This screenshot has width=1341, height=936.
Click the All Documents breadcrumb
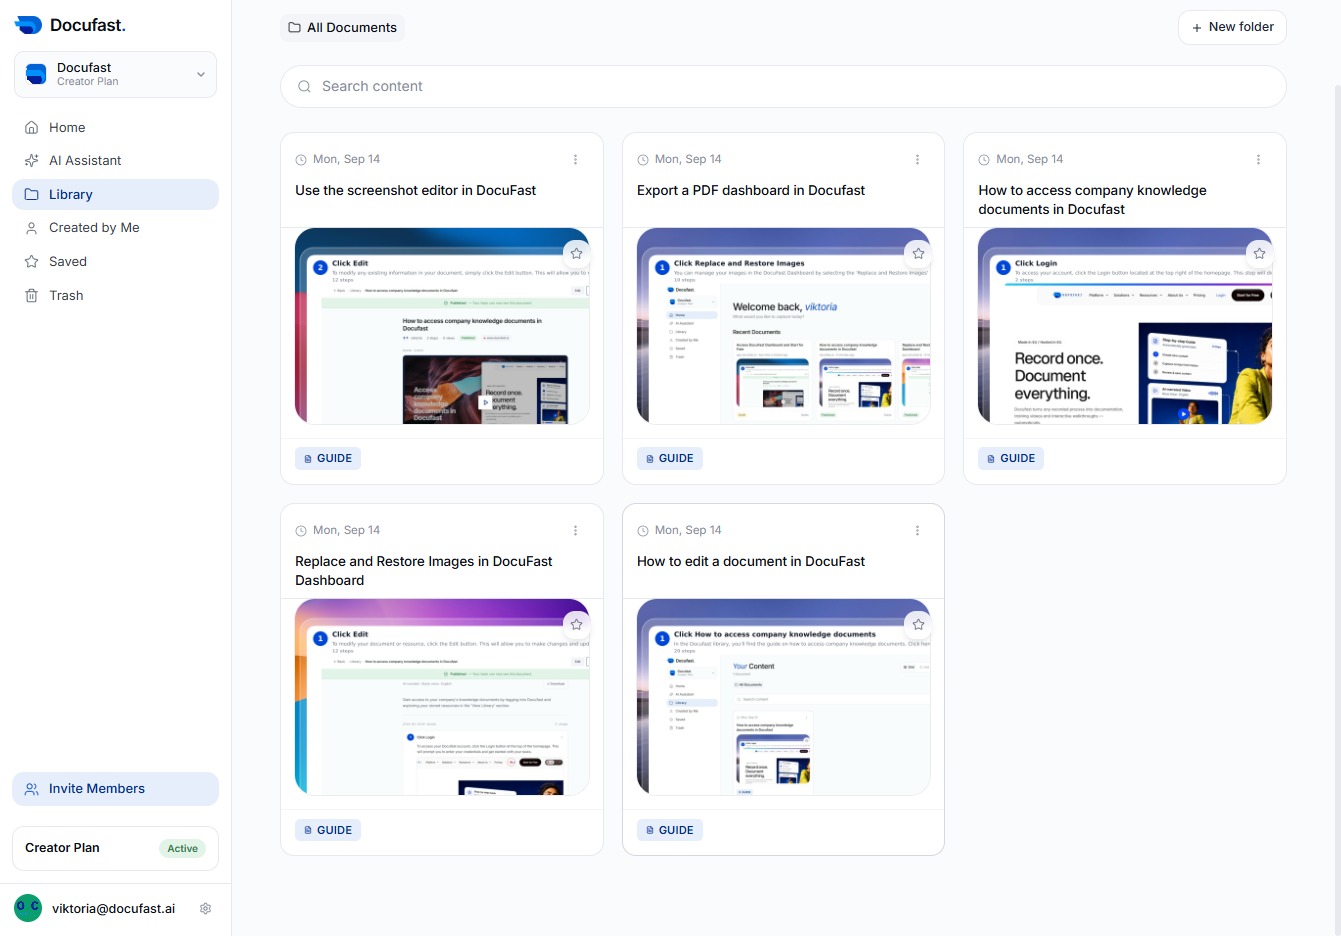[342, 27]
